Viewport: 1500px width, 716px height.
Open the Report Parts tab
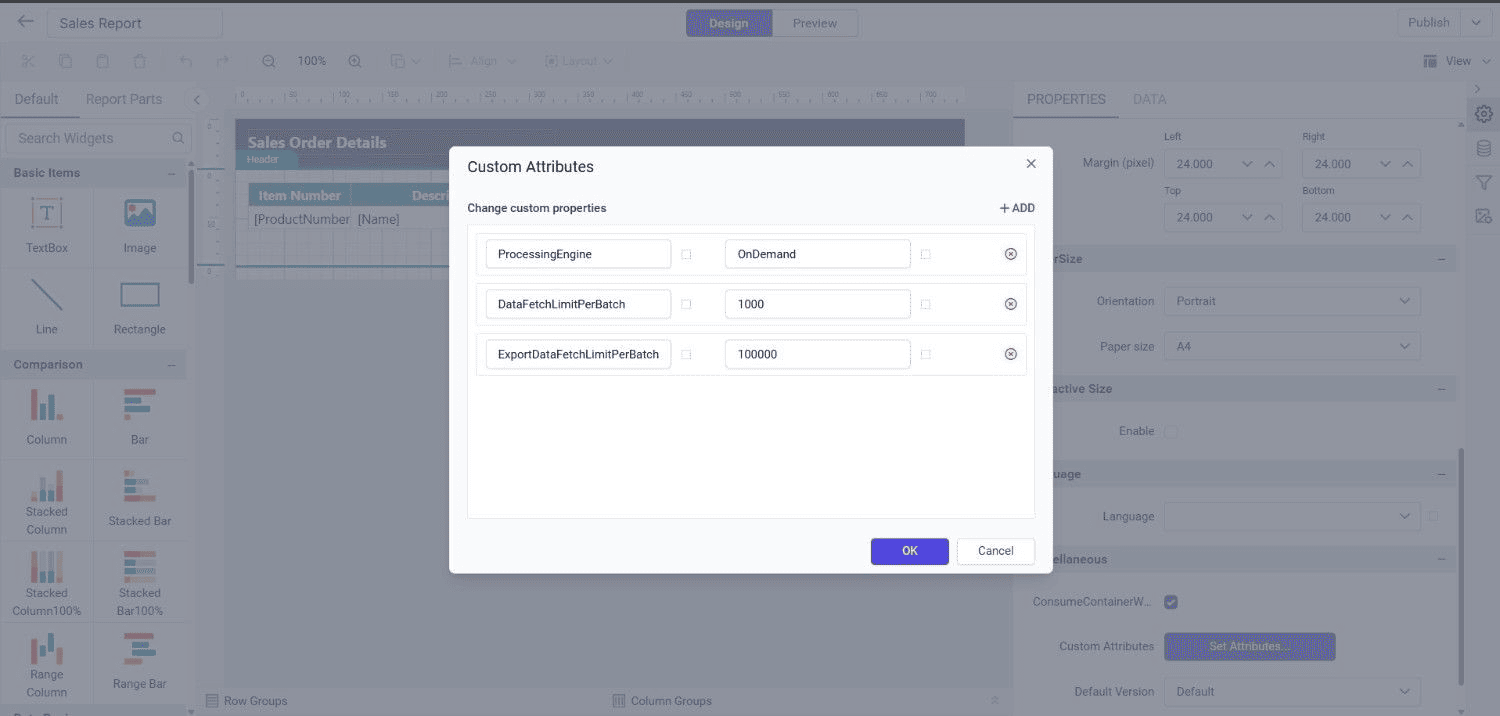(x=123, y=99)
